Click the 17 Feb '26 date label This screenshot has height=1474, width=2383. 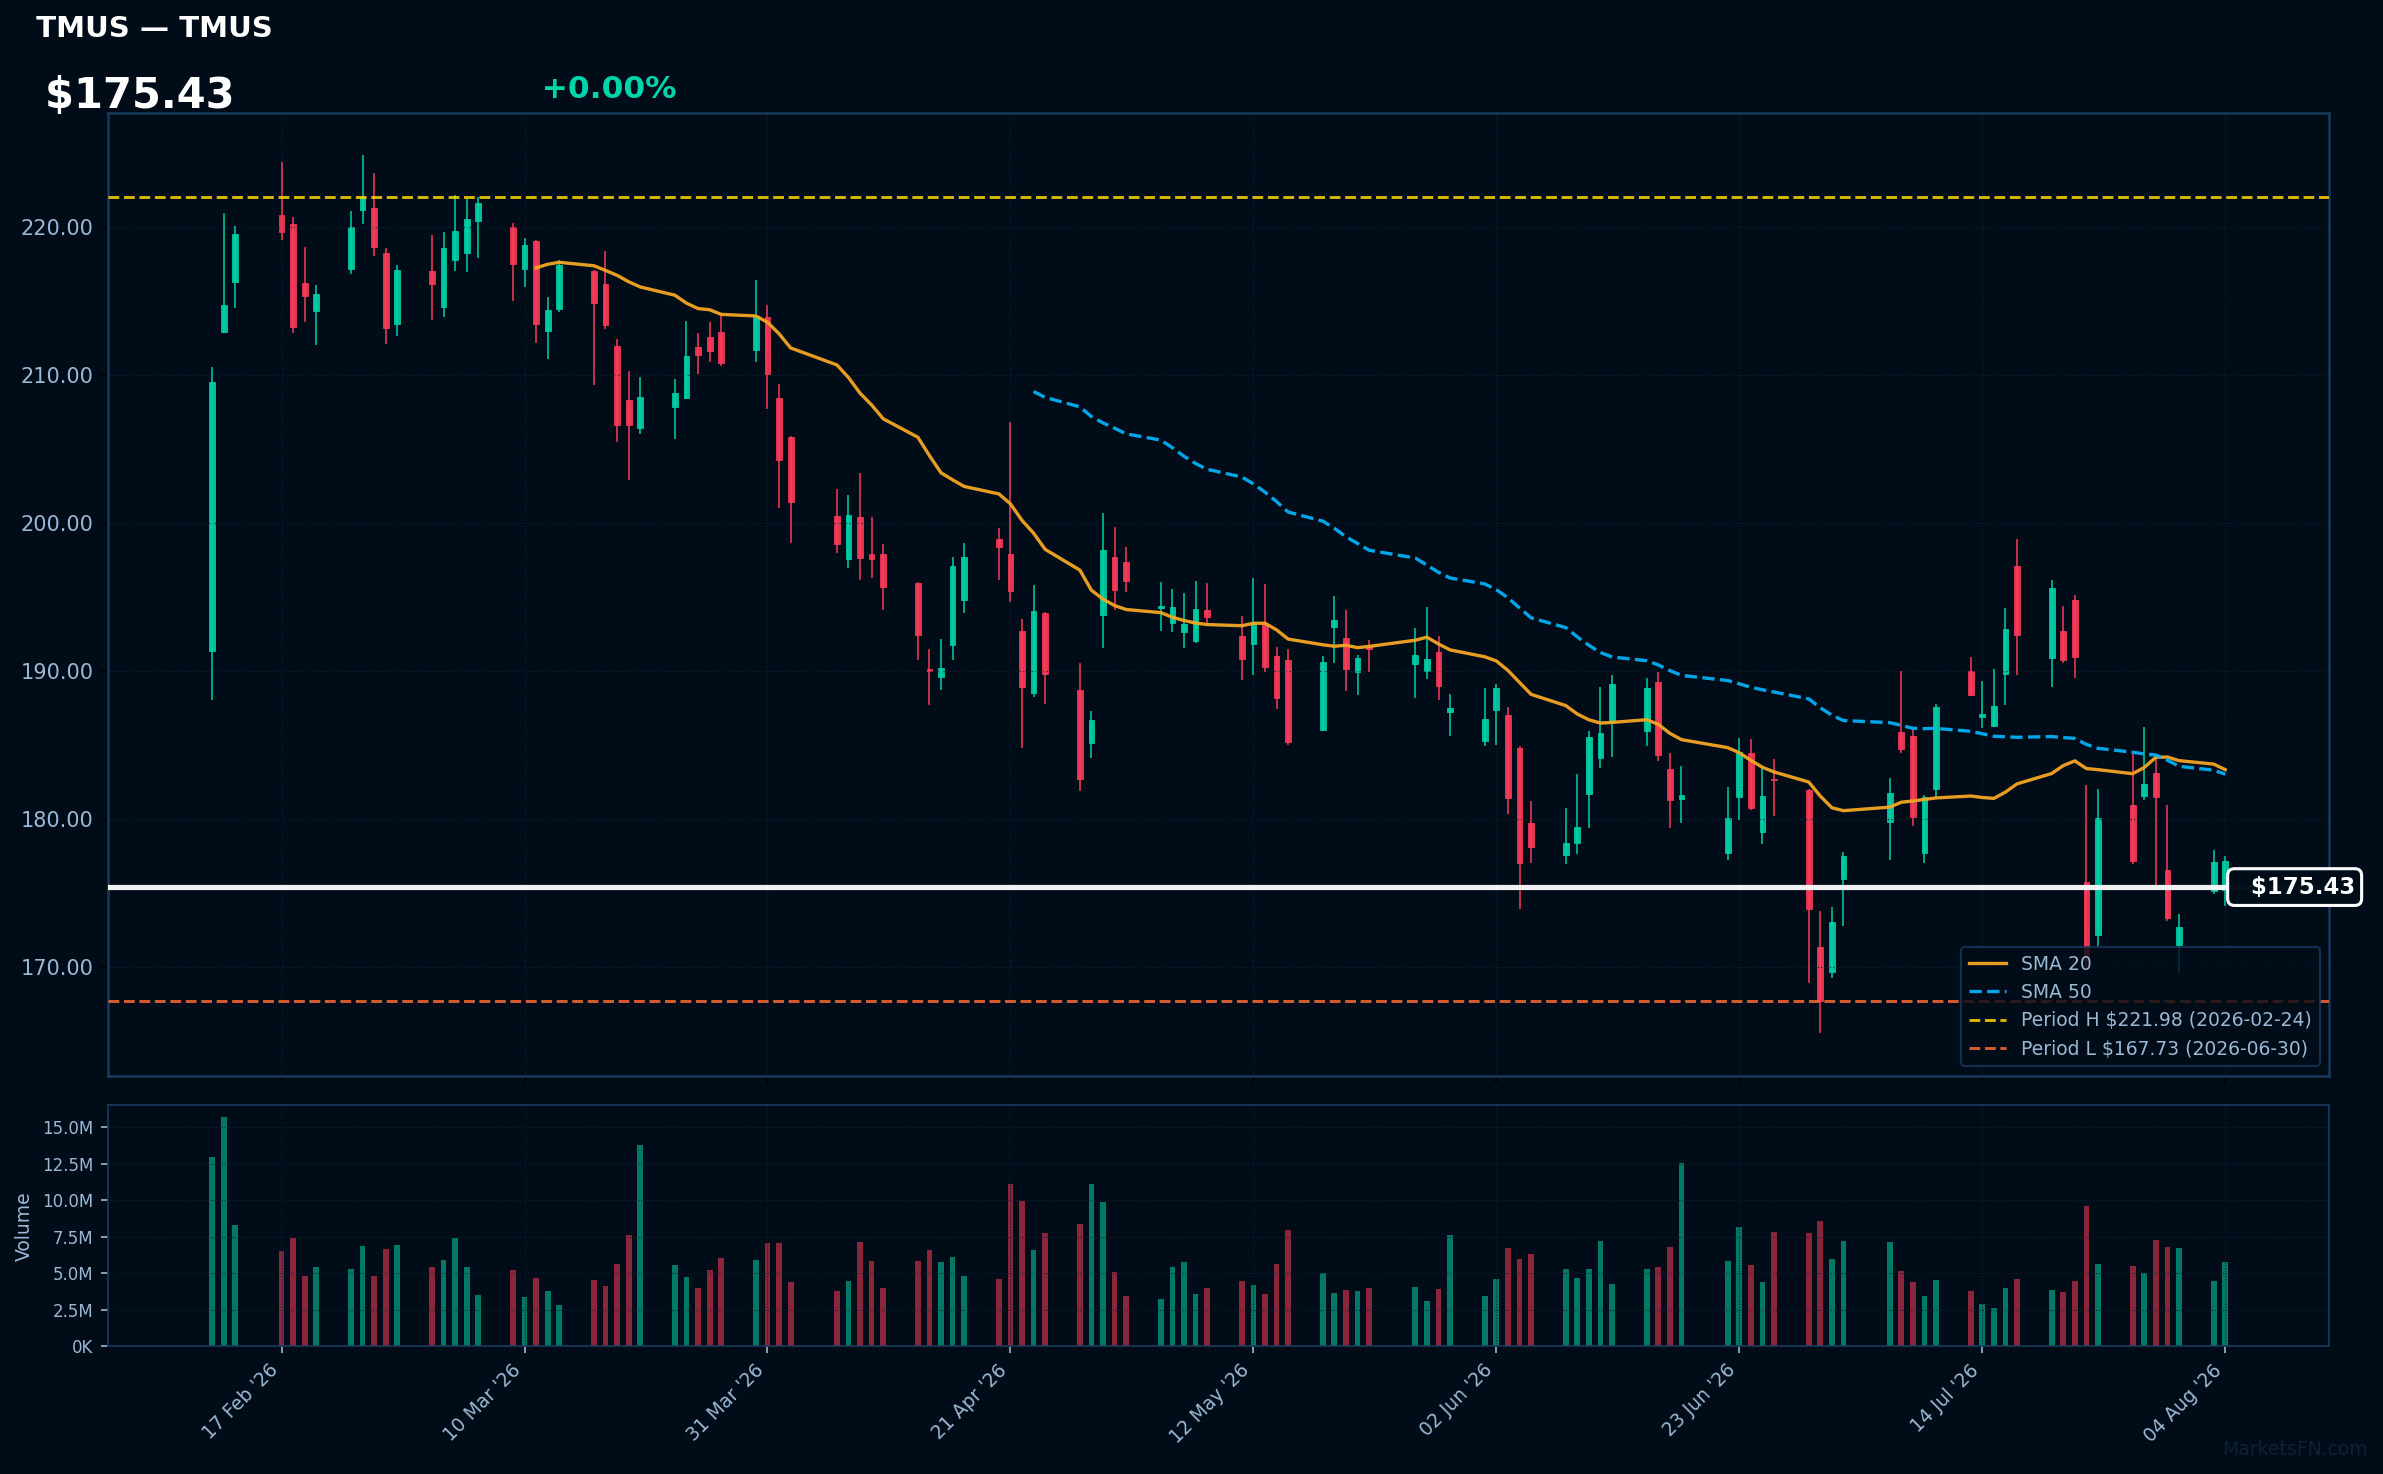[240, 1401]
